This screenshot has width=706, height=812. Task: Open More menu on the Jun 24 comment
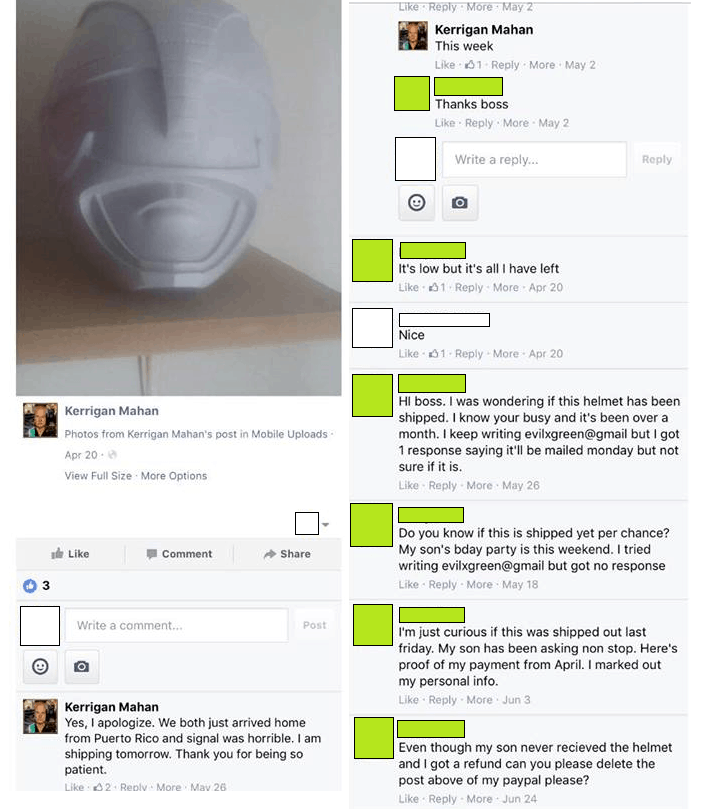(479, 799)
